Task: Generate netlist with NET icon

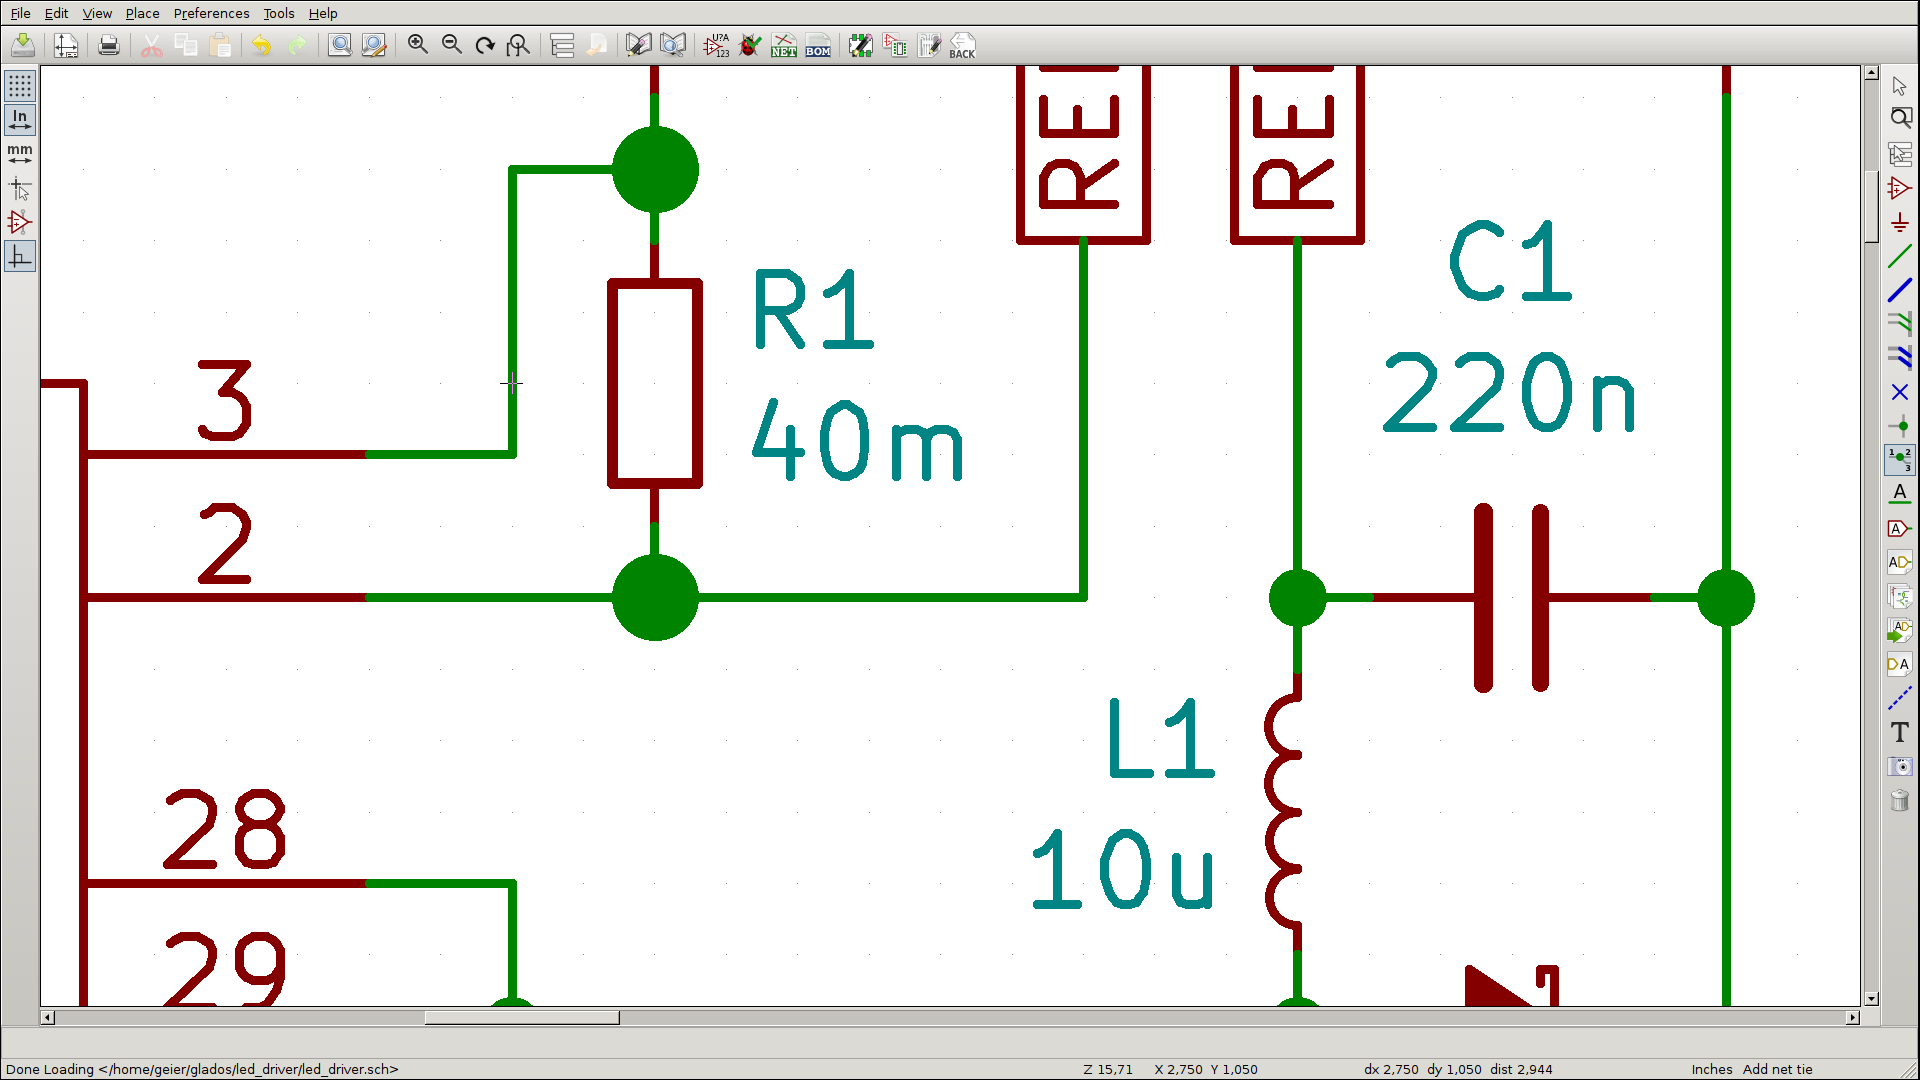Action: pyautogui.click(x=784, y=45)
